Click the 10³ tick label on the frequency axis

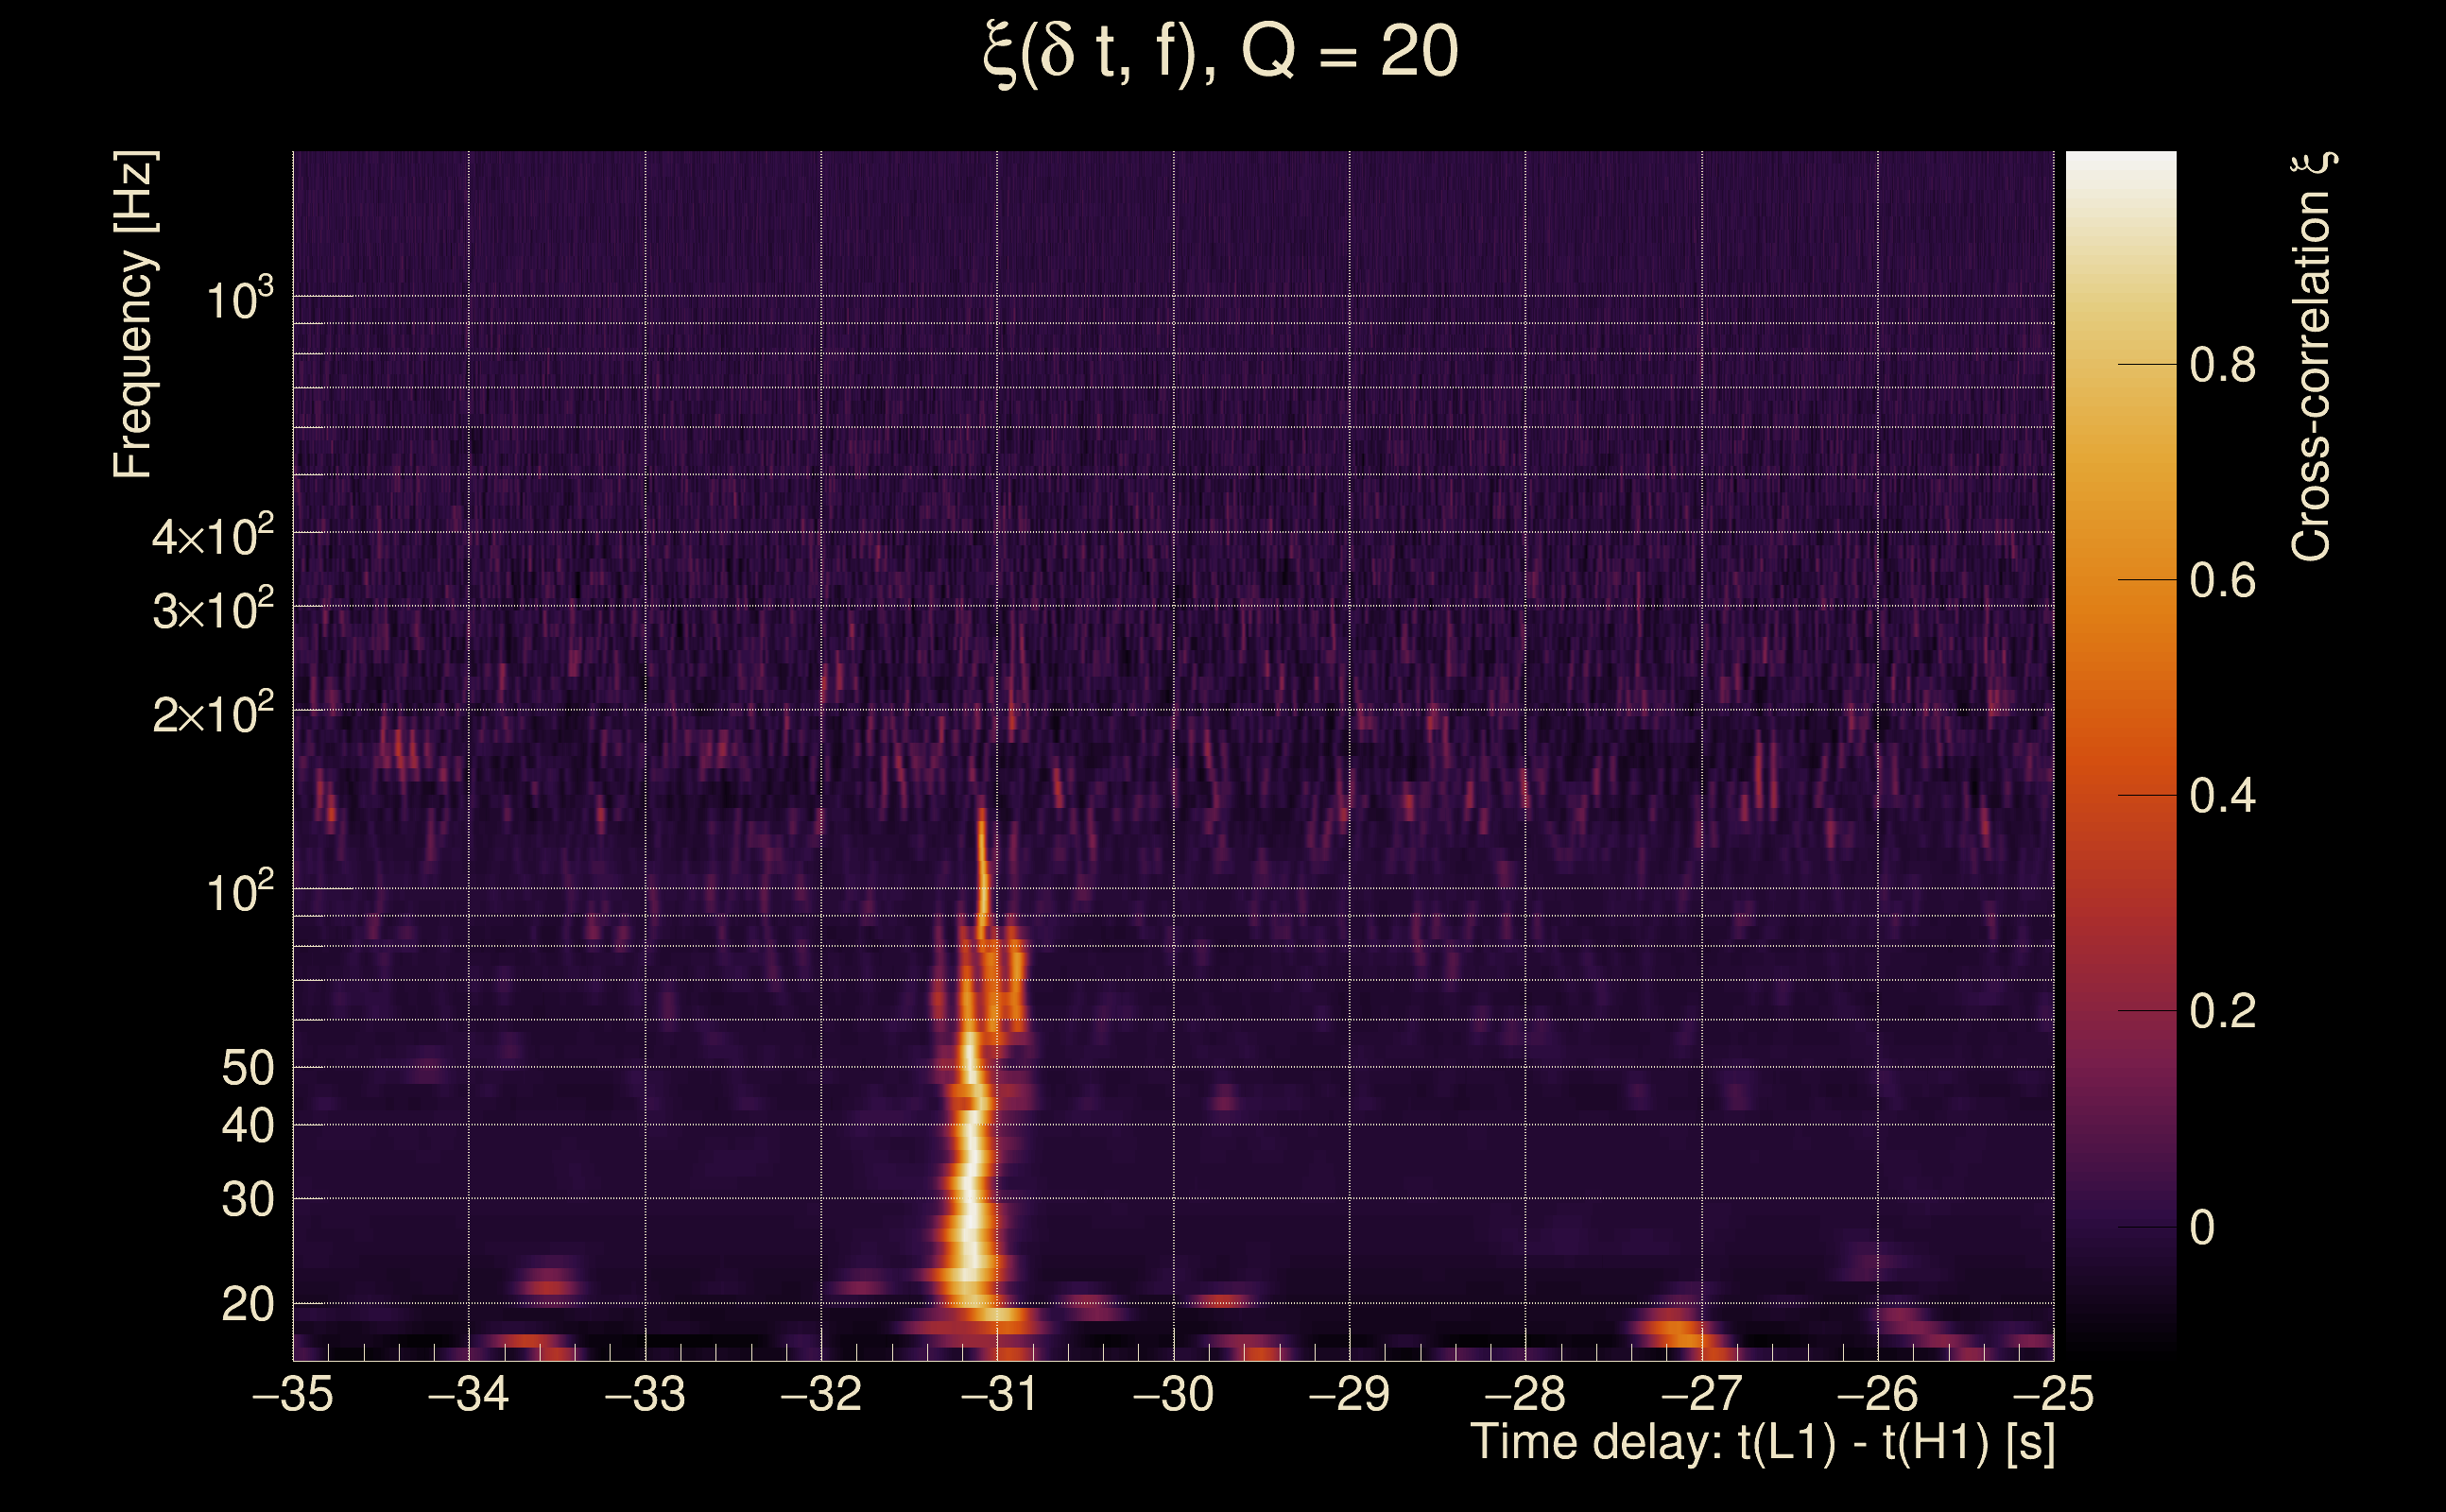(x=239, y=300)
